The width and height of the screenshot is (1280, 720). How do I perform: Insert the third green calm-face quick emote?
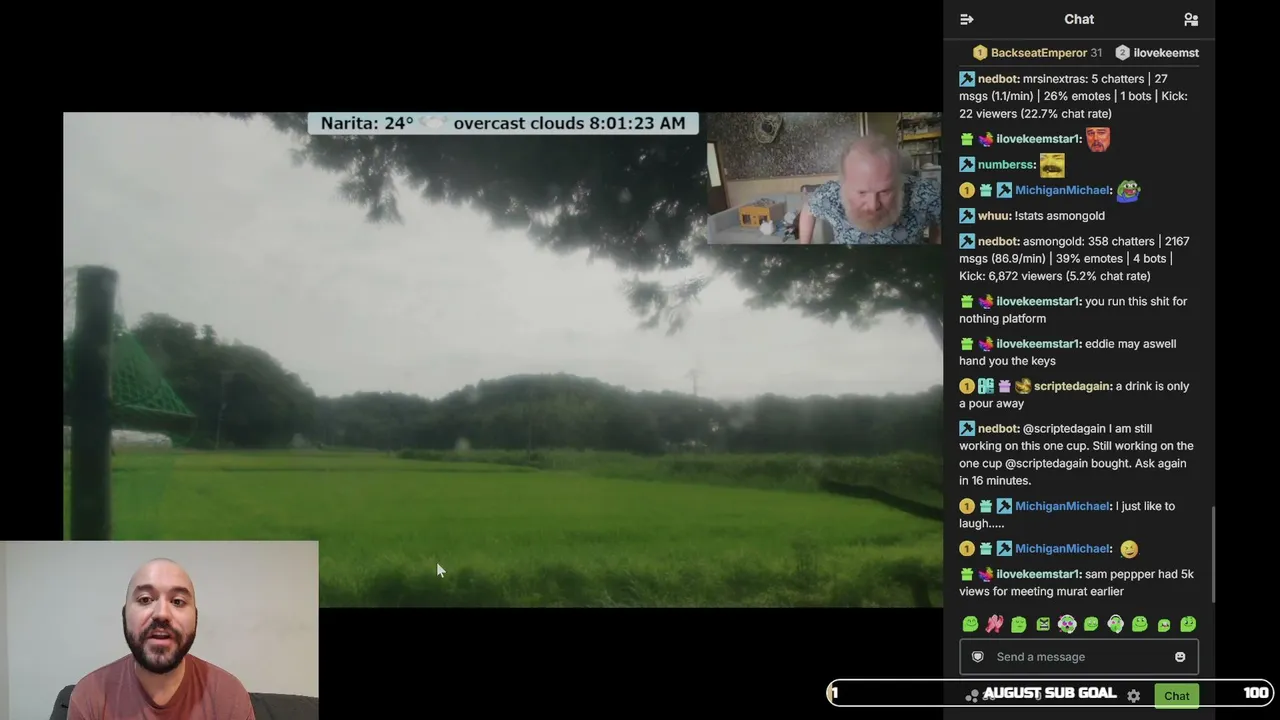pos(1018,624)
